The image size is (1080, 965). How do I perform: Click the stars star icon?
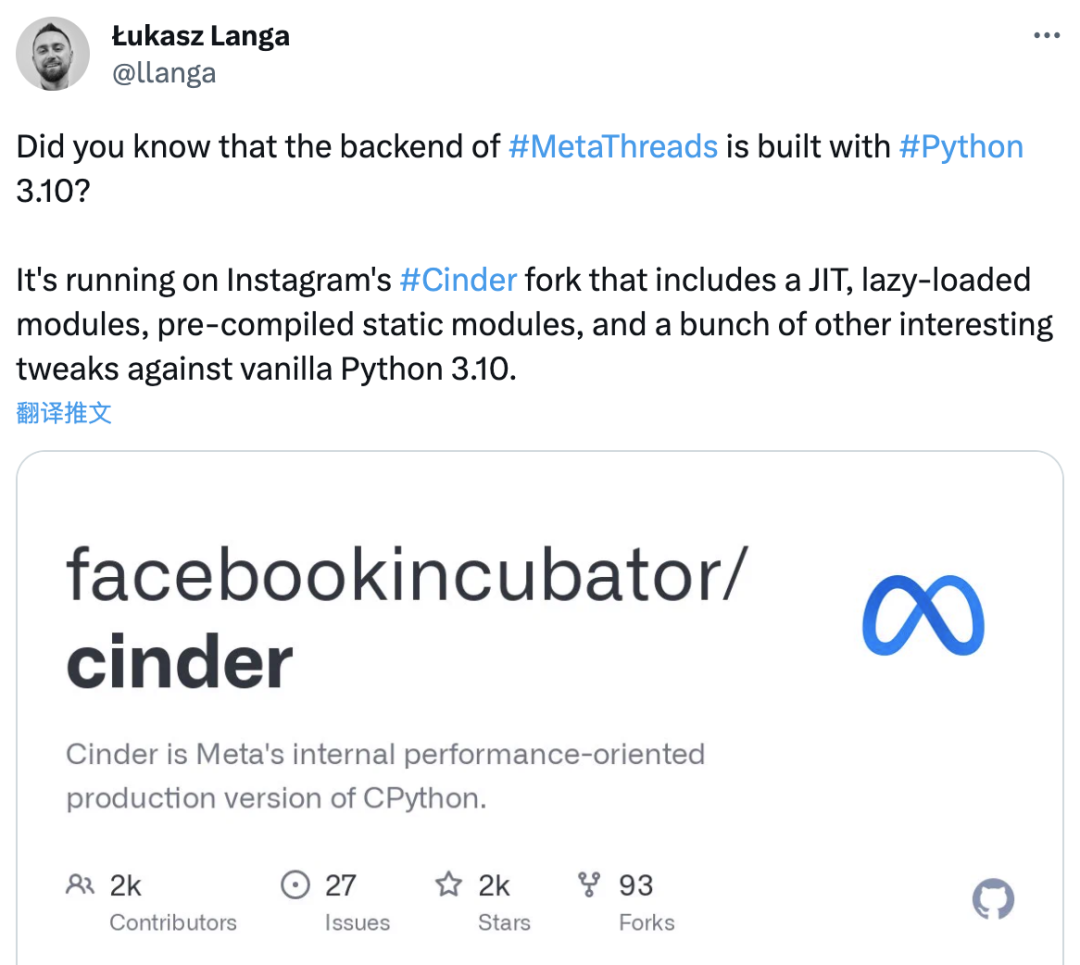[x=448, y=885]
